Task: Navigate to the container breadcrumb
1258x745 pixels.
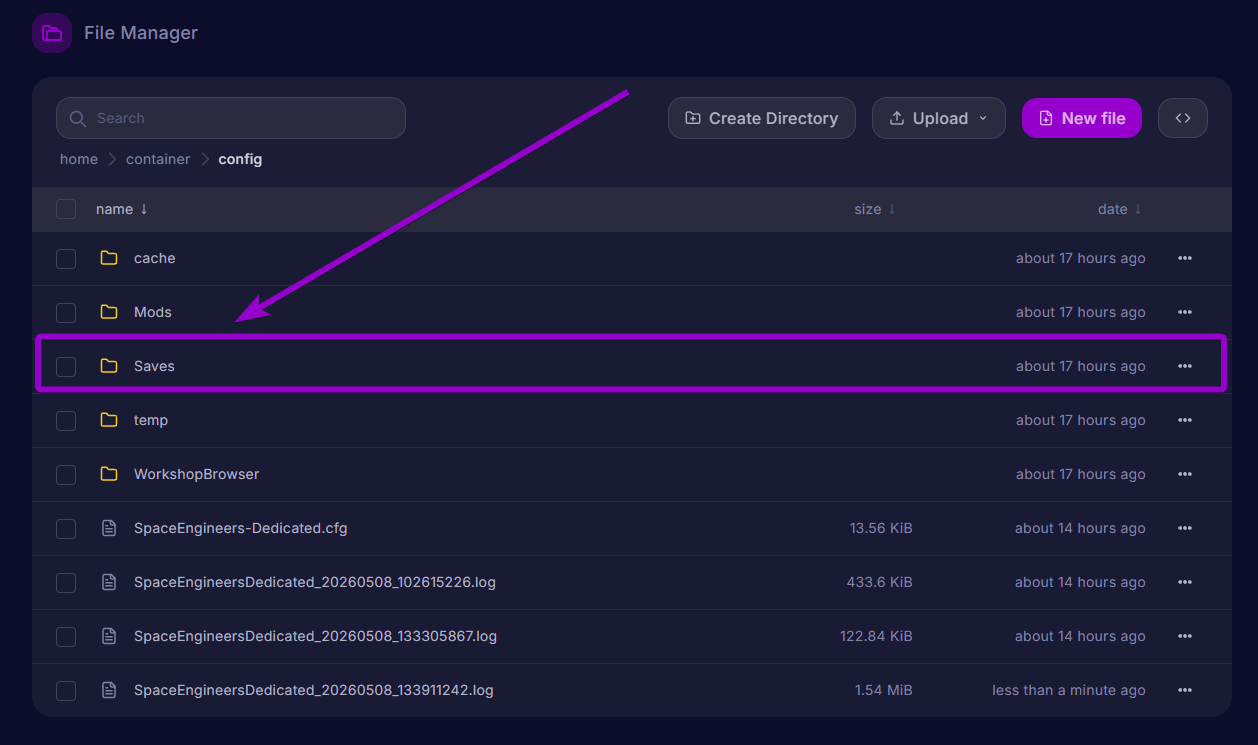Action: pyautogui.click(x=158, y=159)
